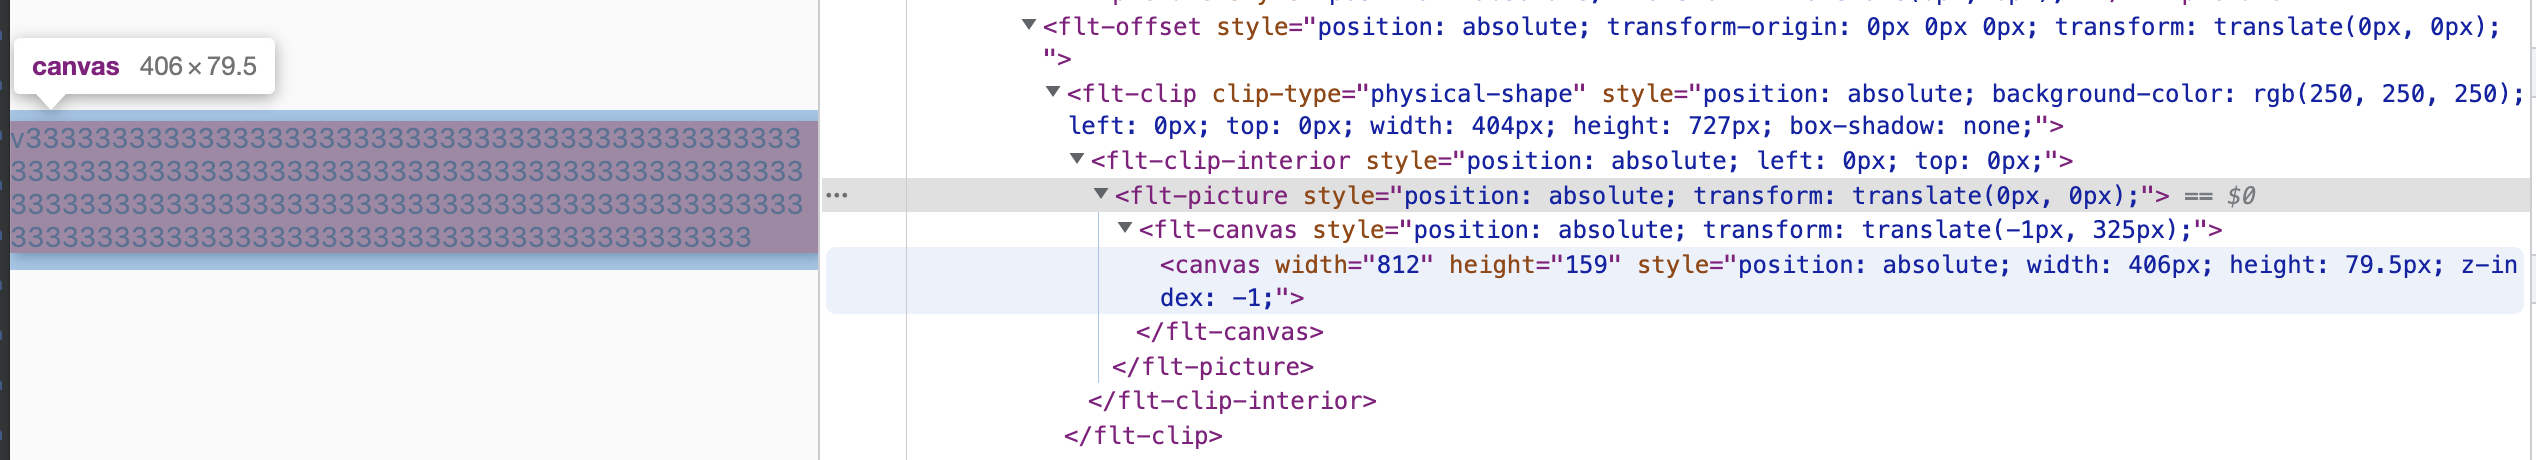
Task: Select the closing </flt-clip-interior> tag
Action: 1232,401
